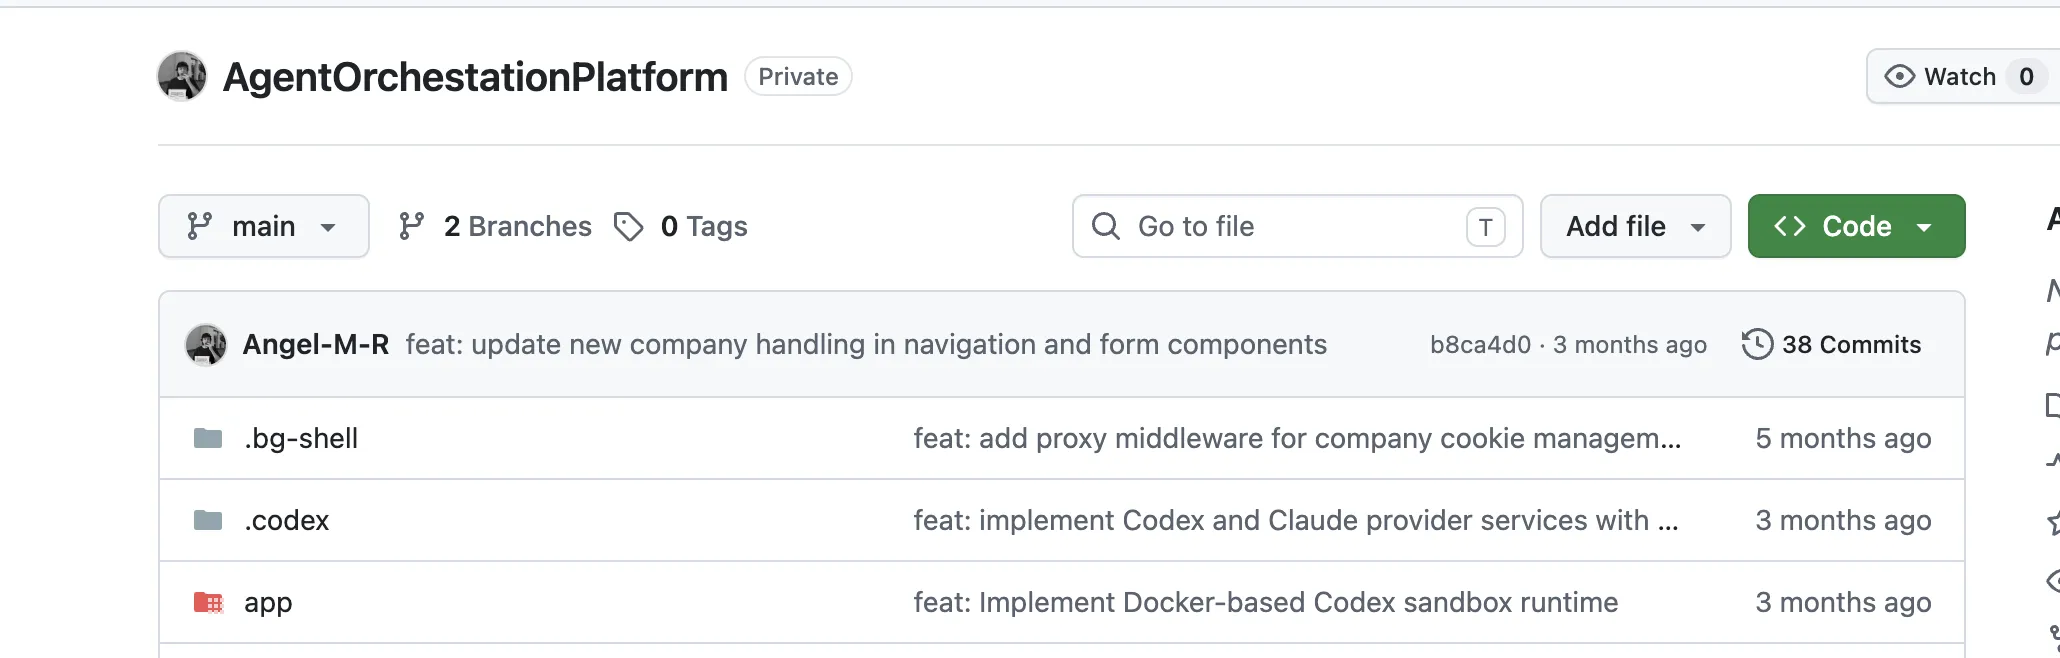This screenshot has height=658, width=2060.
Task: Open commit hash b8ca4d0
Action: click(x=1480, y=345)
